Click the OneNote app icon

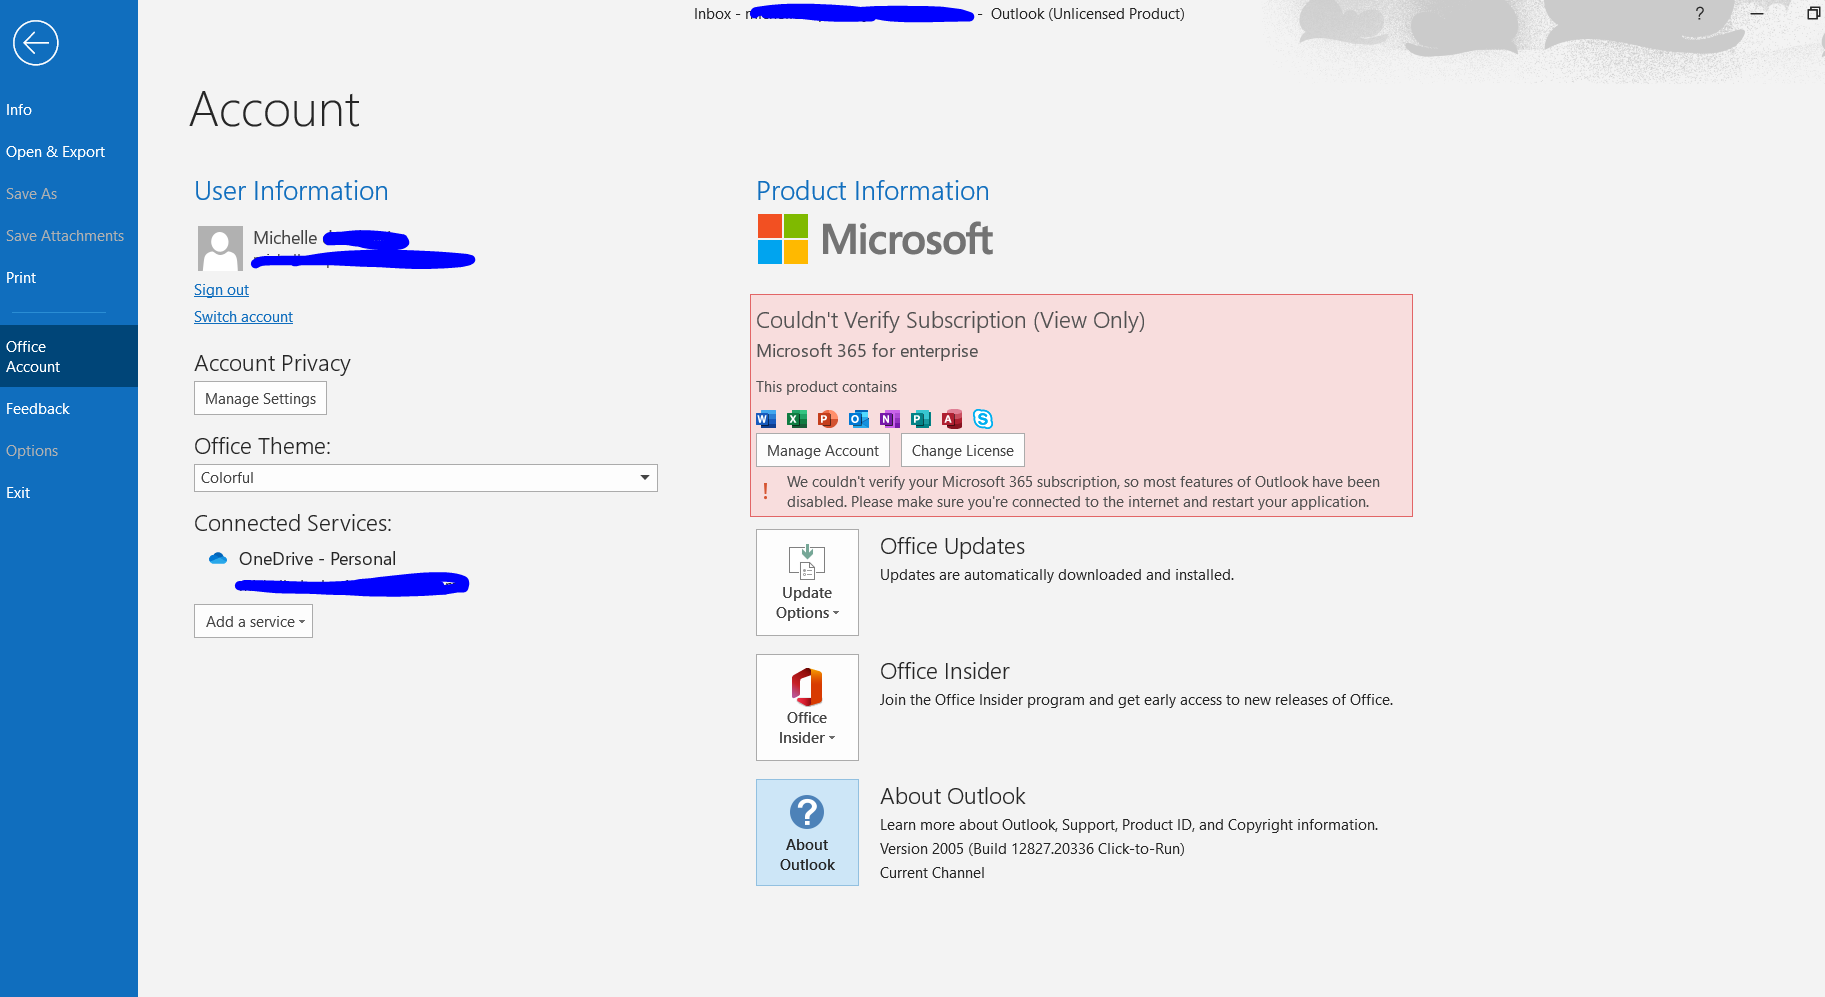[x=890, y=419]
